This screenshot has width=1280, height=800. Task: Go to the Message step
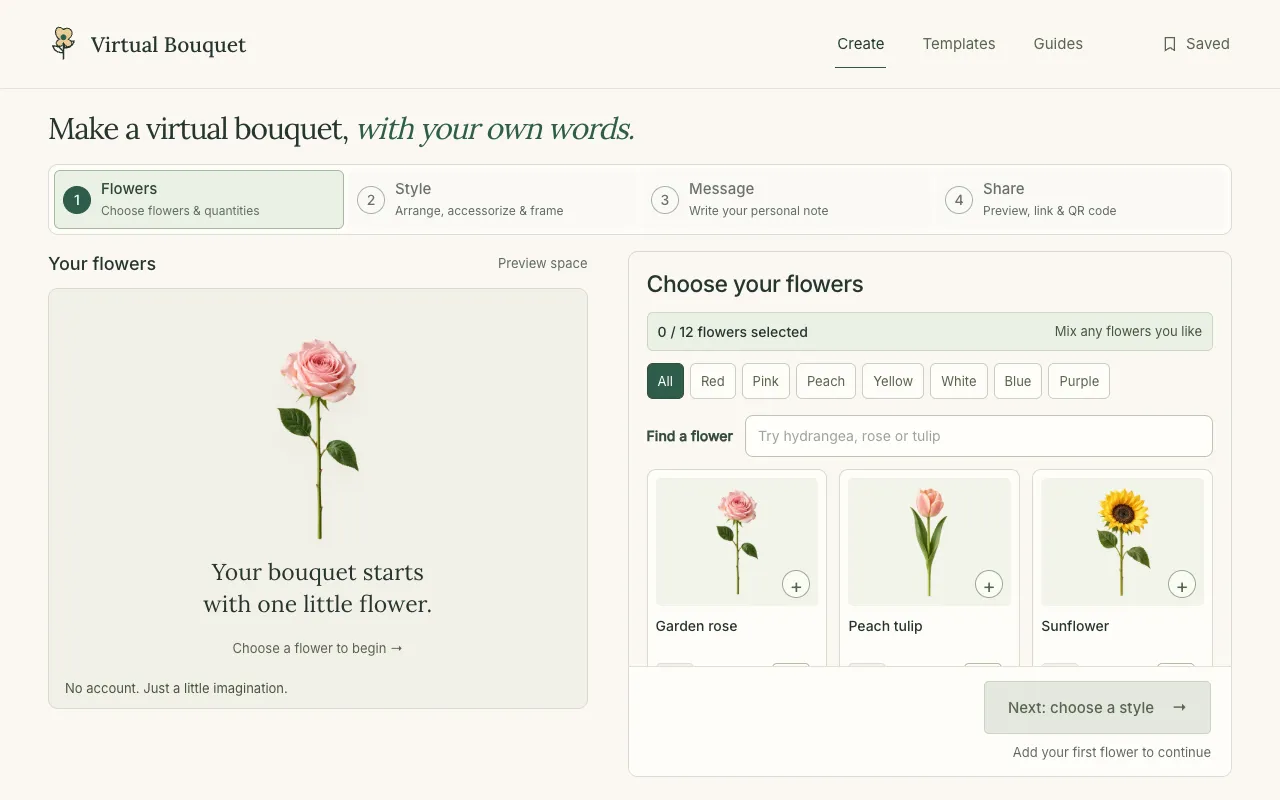[787, 199]
